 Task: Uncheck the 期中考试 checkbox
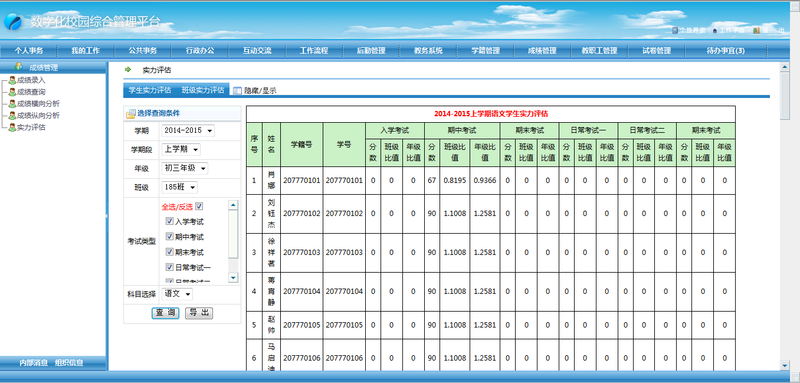click(169, 237)
